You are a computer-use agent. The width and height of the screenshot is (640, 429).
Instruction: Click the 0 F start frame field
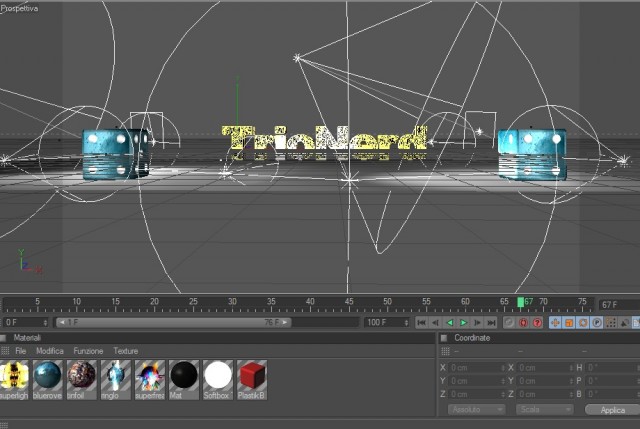pos(25,322)
